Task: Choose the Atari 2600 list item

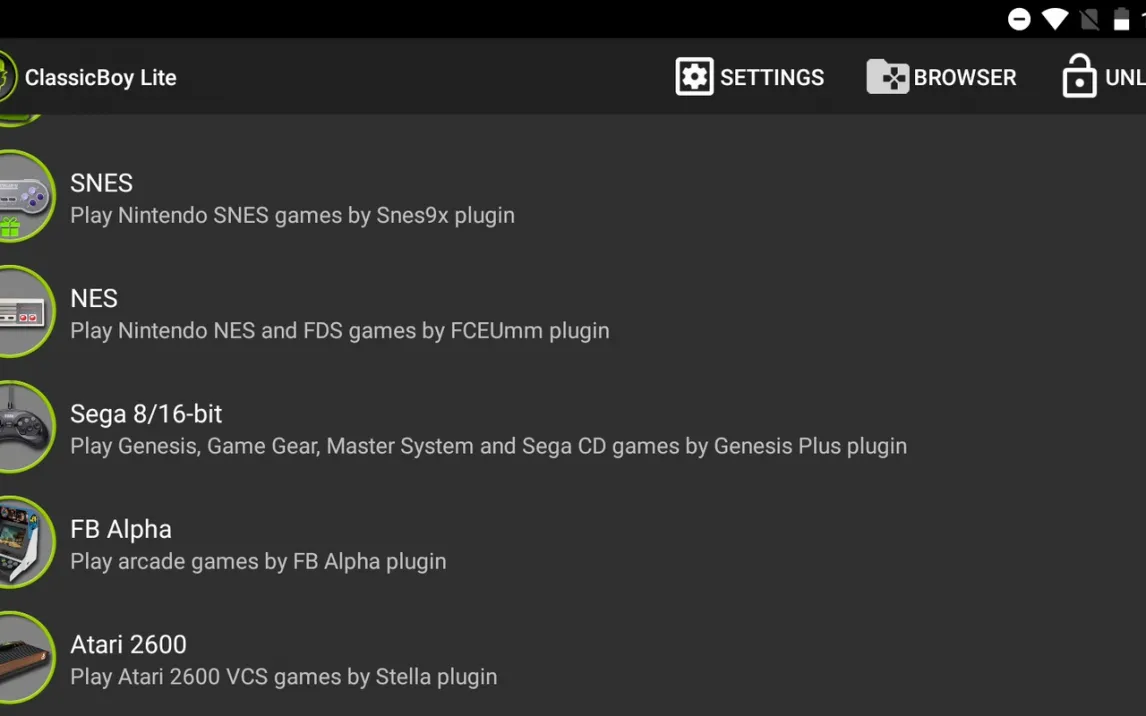Action: tap(573, 659)
